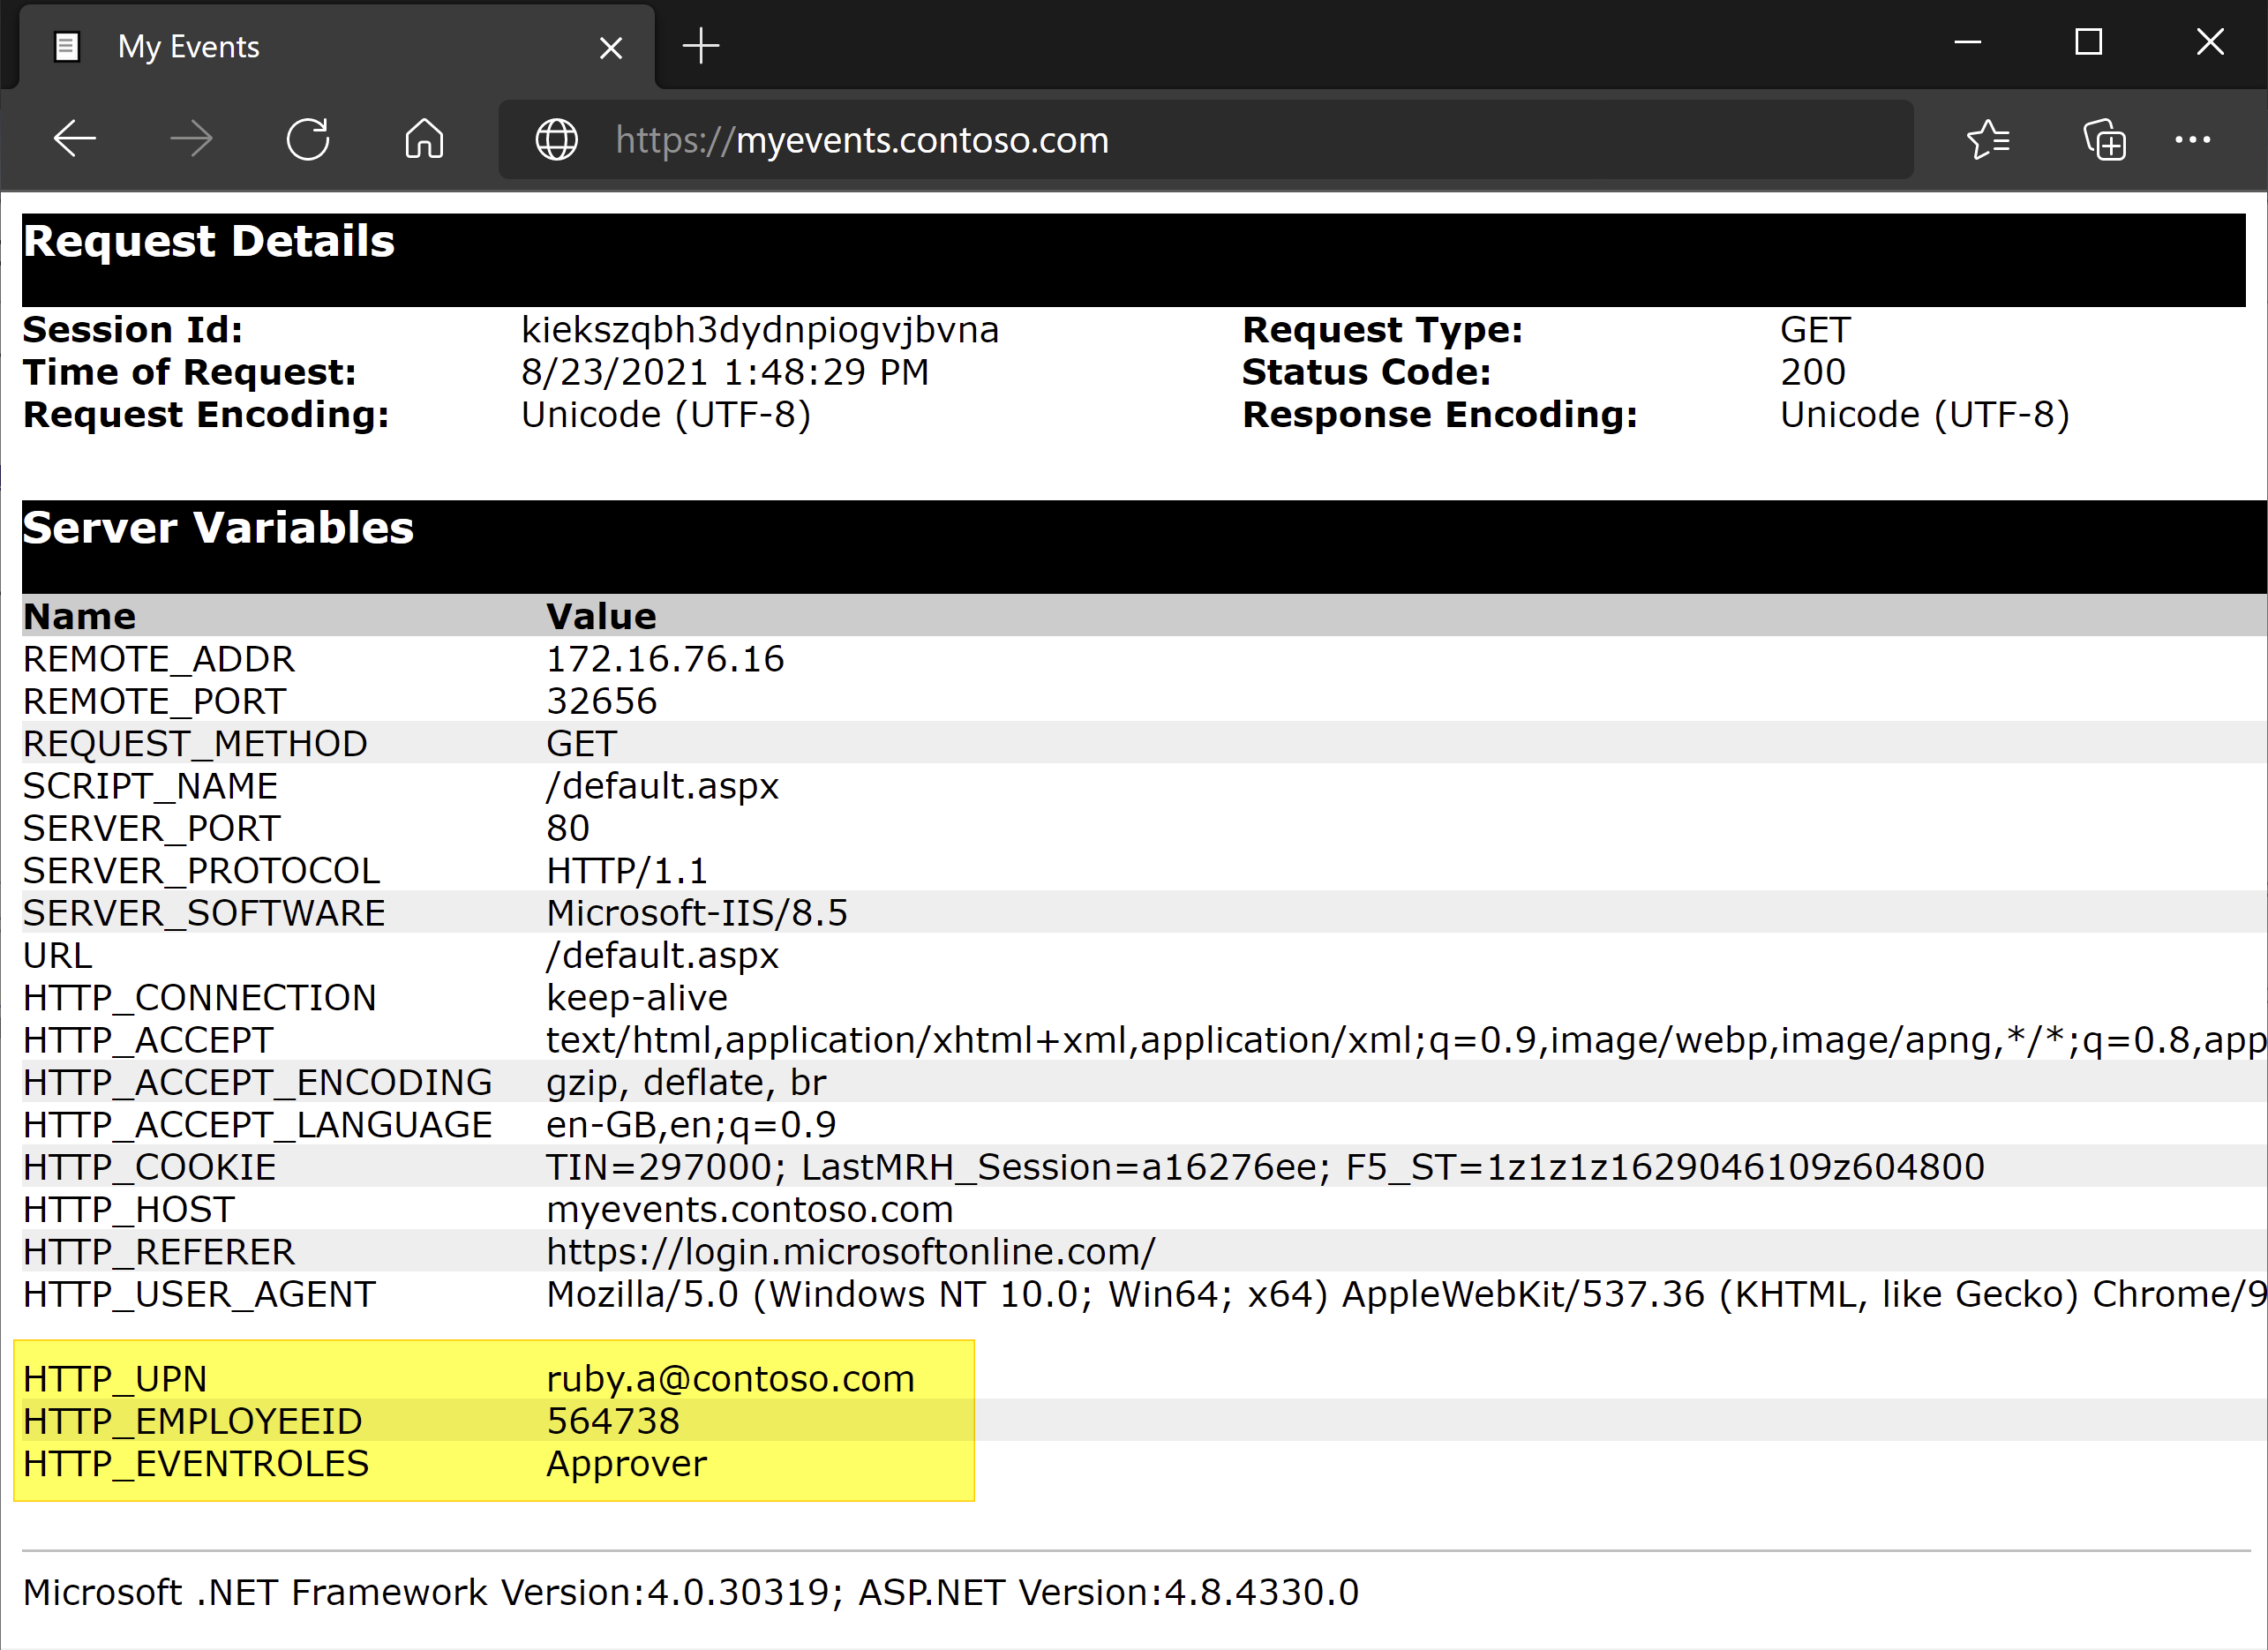The image size is (2268, 1650).
Task: Click the Request Type value GET
Action: coord(1816,330)
